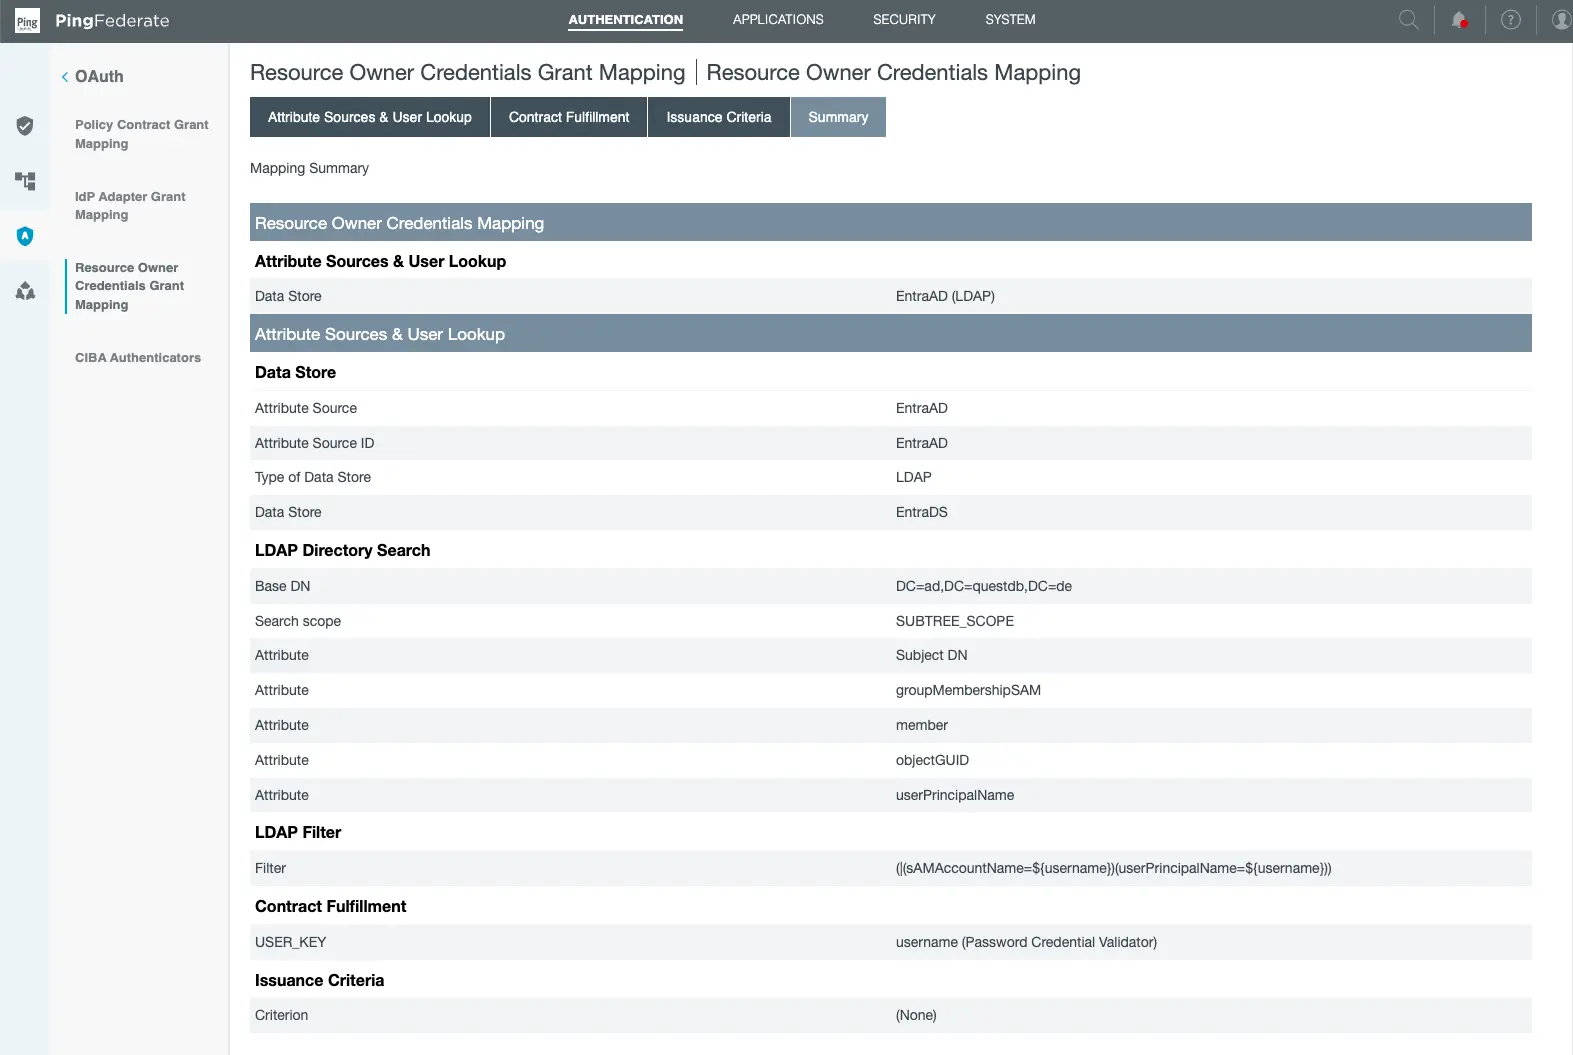Open IdP Adapter Grant Mapping
1573x1055 pixels.
[130, 206]
